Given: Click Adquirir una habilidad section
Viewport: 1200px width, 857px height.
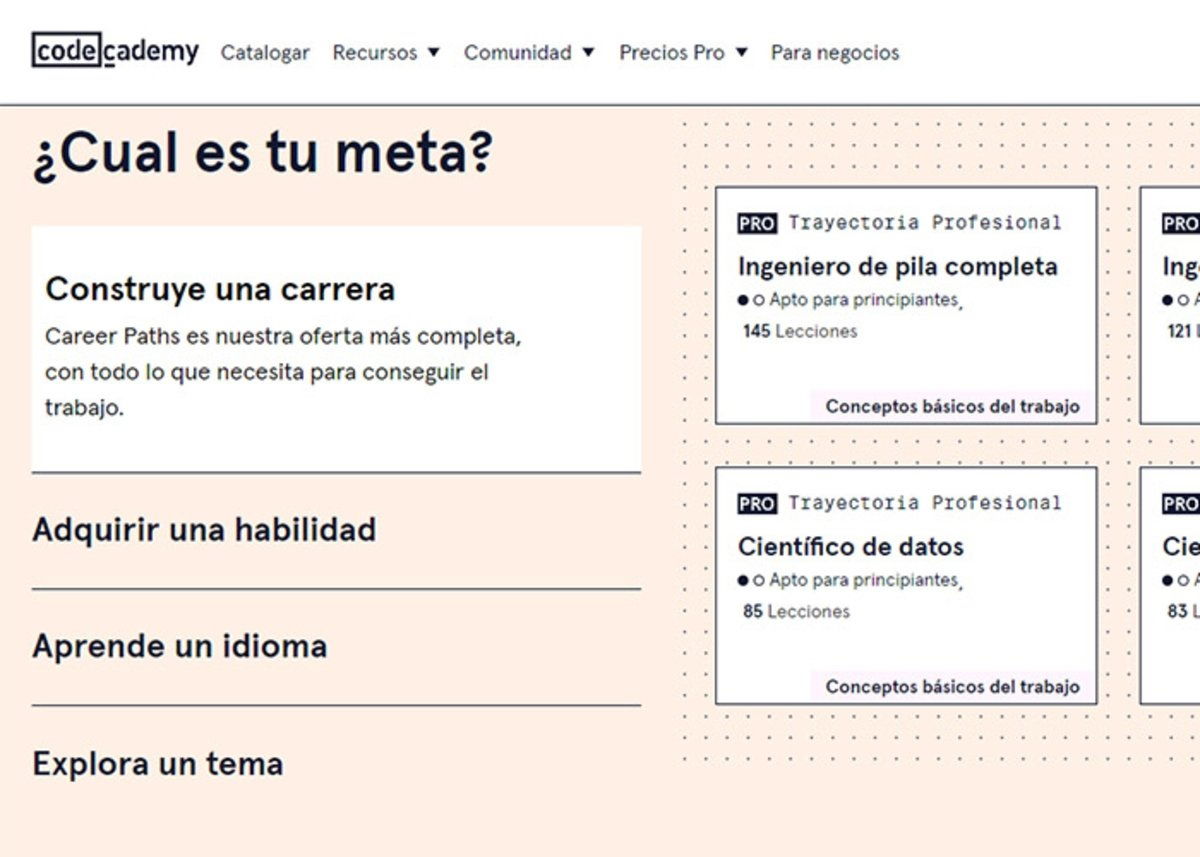Looking at the screenshot, I should tap(205, 530).
